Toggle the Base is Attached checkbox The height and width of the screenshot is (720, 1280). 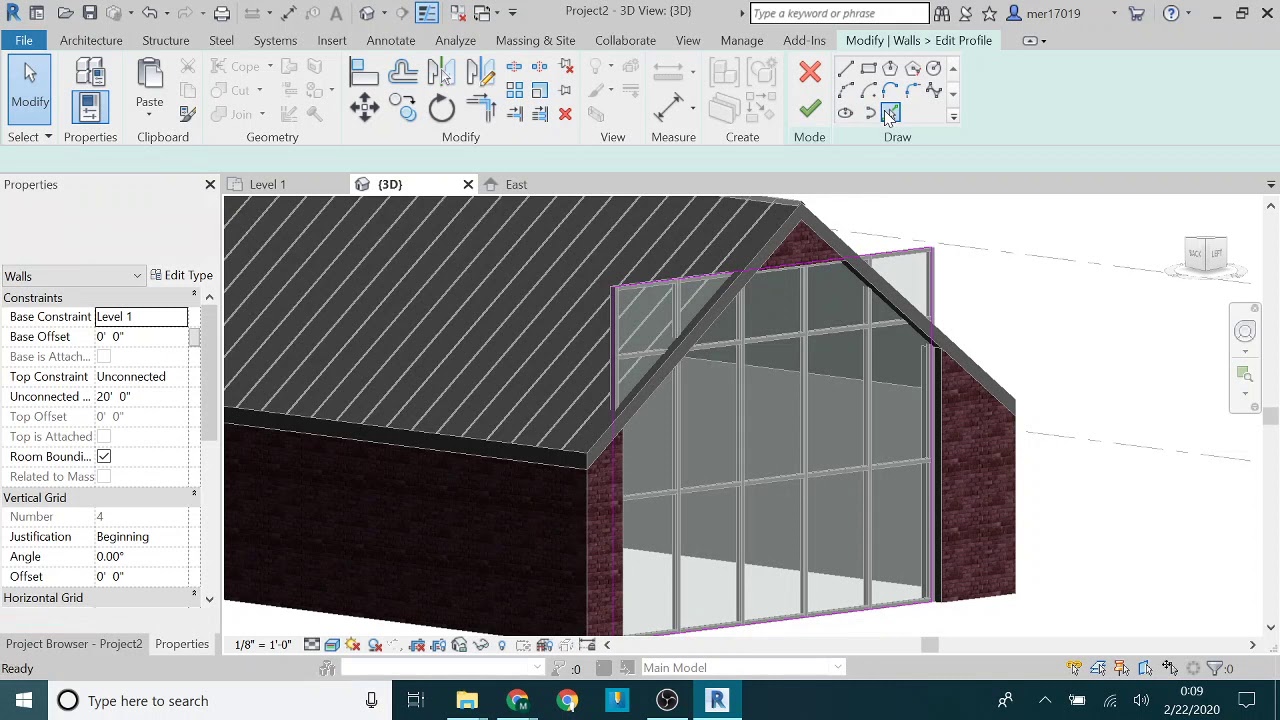point(104,357)
